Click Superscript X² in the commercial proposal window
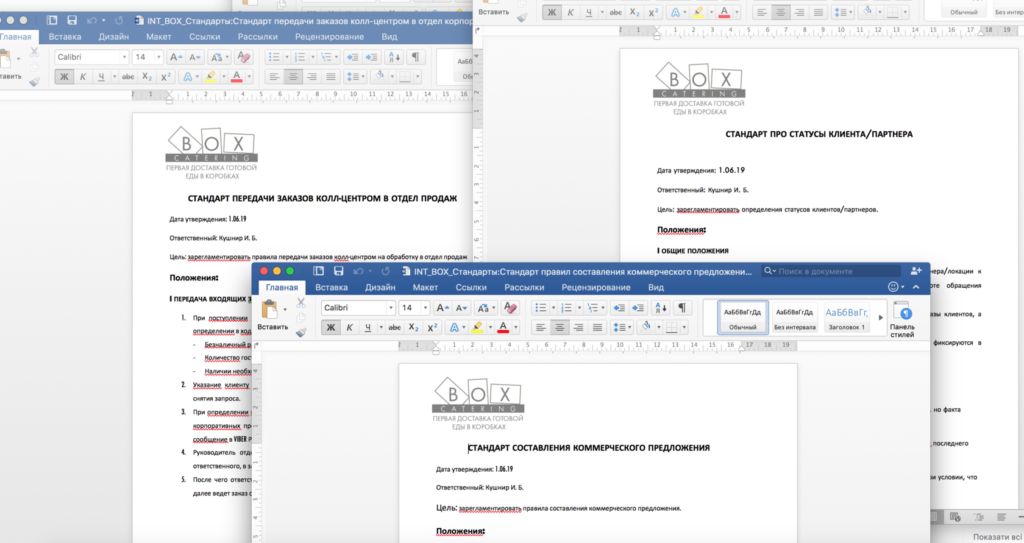The image size is (1024, 543). coord(432,327)
